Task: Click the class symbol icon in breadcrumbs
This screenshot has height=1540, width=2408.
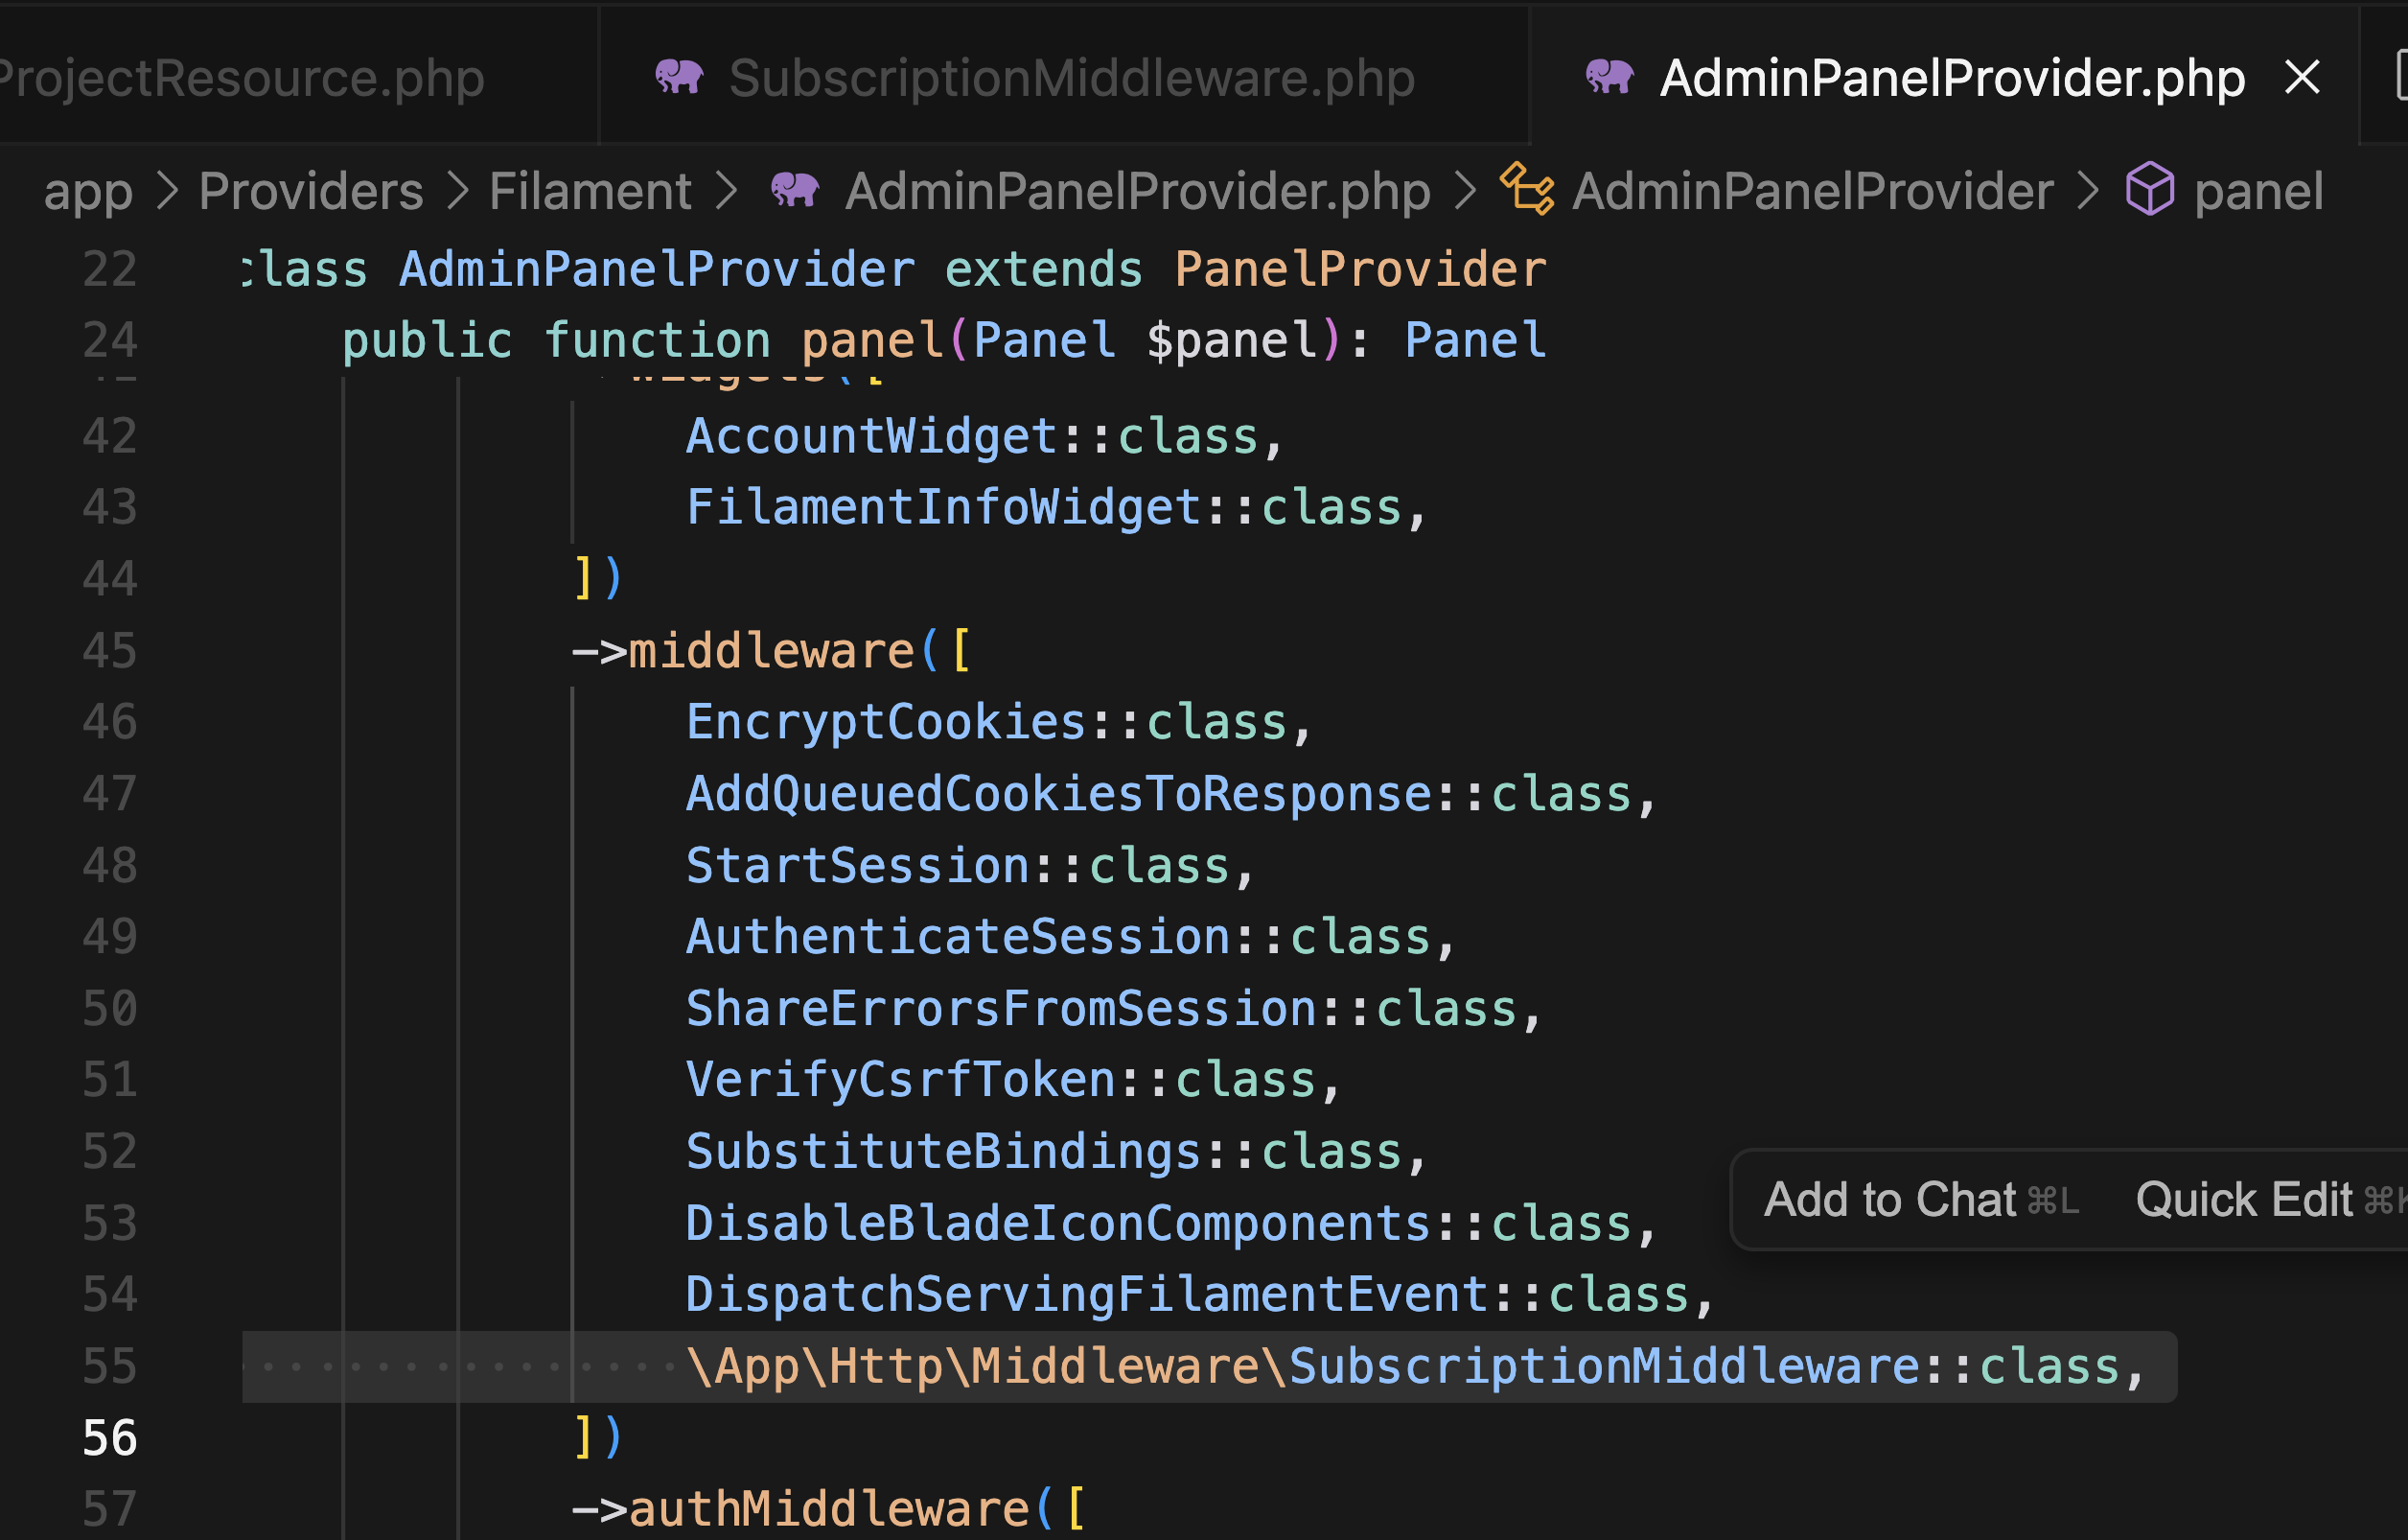Action: point(1527,189)
